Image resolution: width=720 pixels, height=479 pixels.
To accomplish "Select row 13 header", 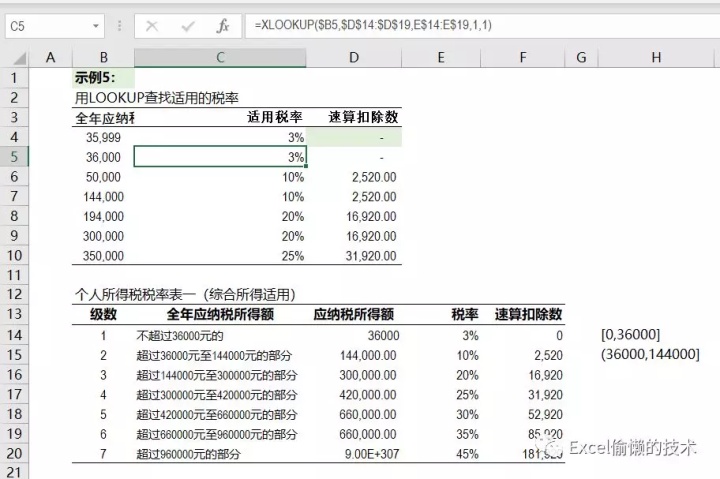I will click(x=14, y=314).
